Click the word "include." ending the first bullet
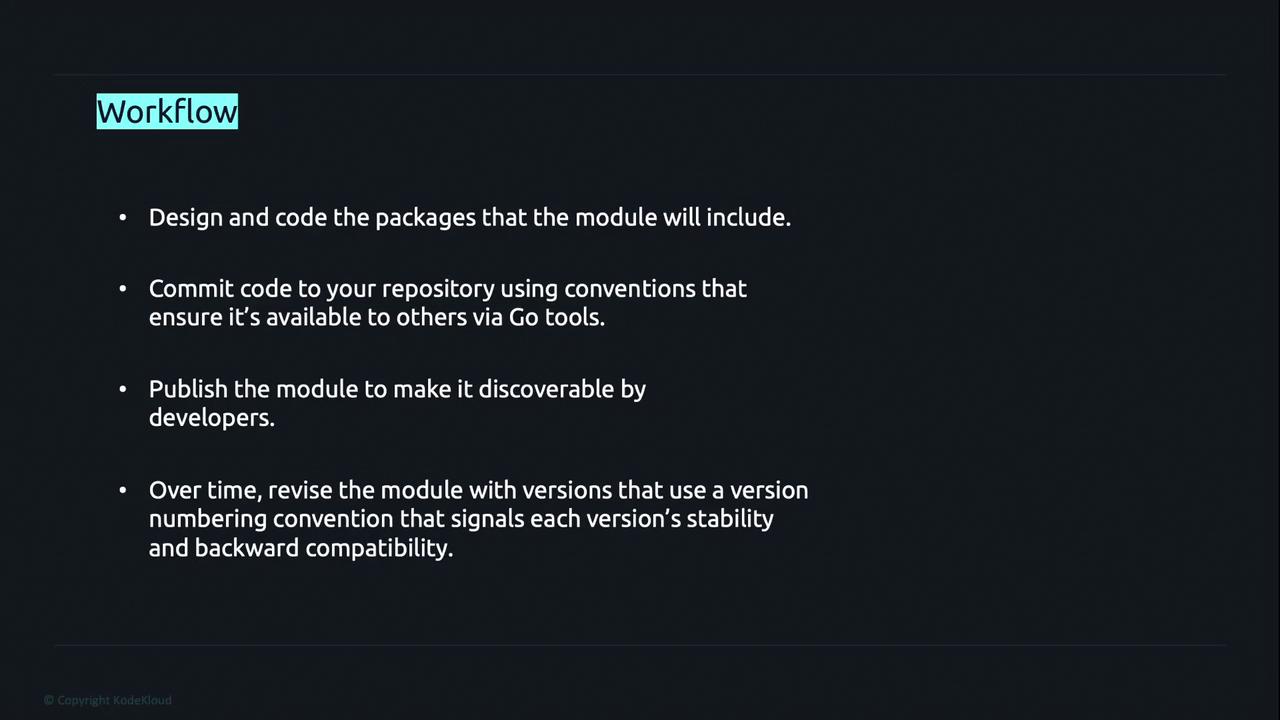1280x720 pixels. (748, 217)
